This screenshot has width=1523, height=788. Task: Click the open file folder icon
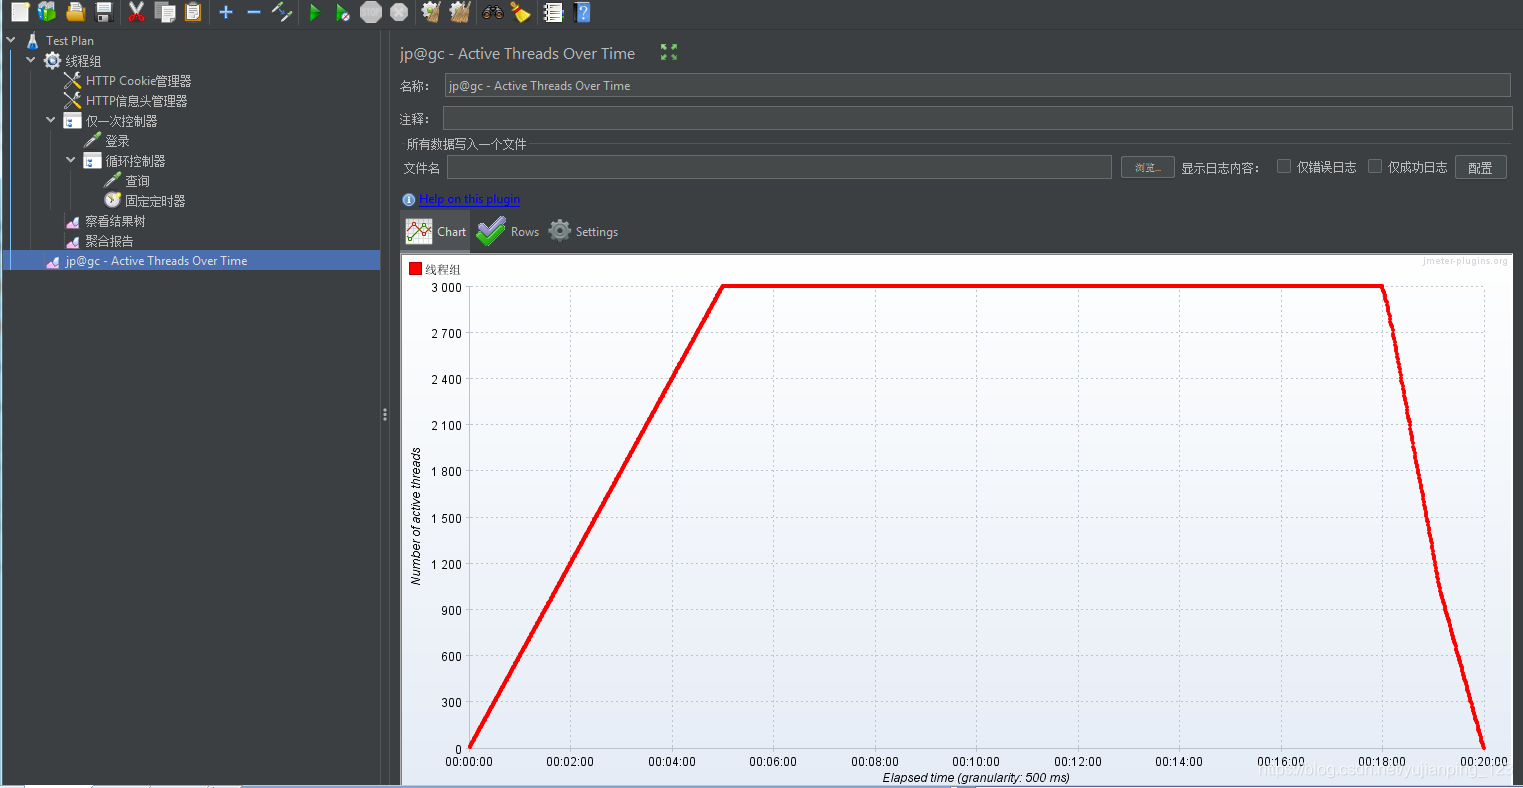coord(75,12)
